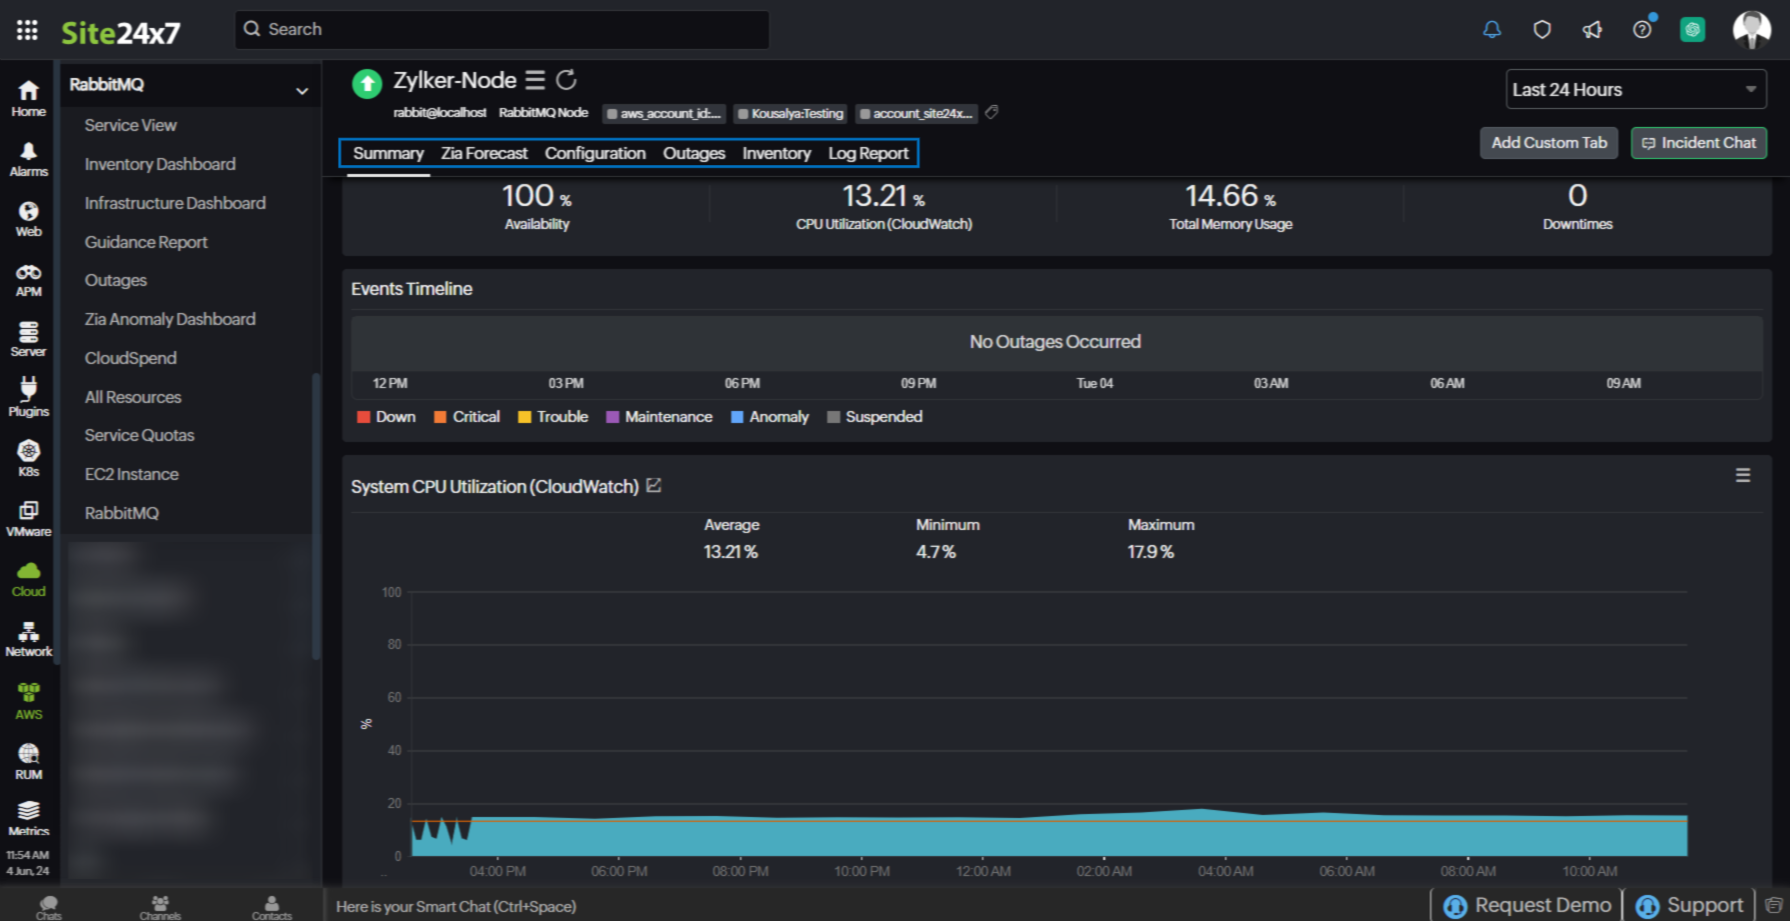Click inside the Smart Chat input field

pyautogui.click(x=600, y=906)
